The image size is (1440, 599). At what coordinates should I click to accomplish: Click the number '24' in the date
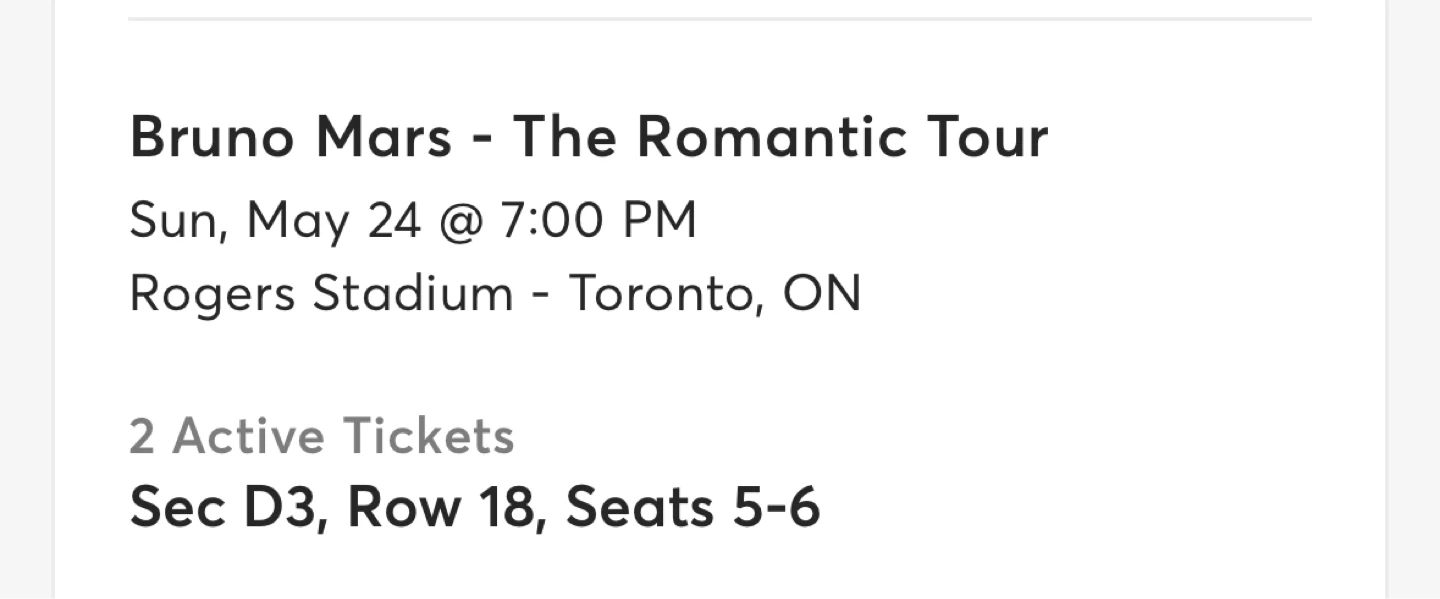(394, 220)
